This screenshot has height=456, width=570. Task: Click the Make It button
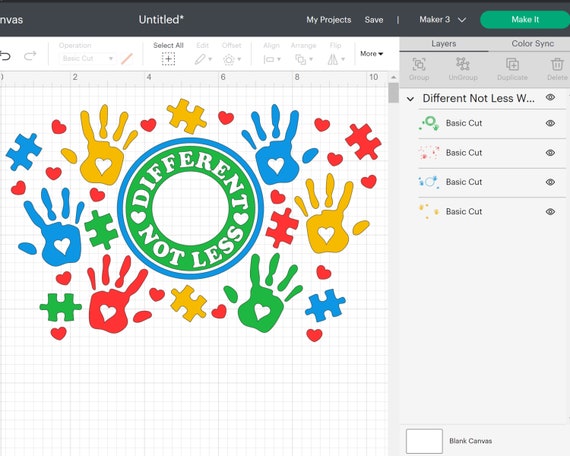coord(525,19)
